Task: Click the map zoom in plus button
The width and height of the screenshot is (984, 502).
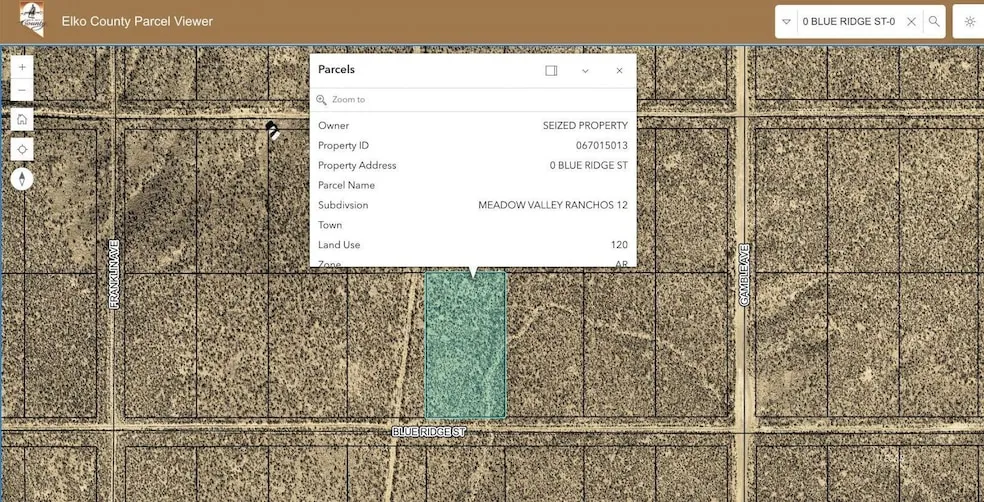Action: coord(22,67)
